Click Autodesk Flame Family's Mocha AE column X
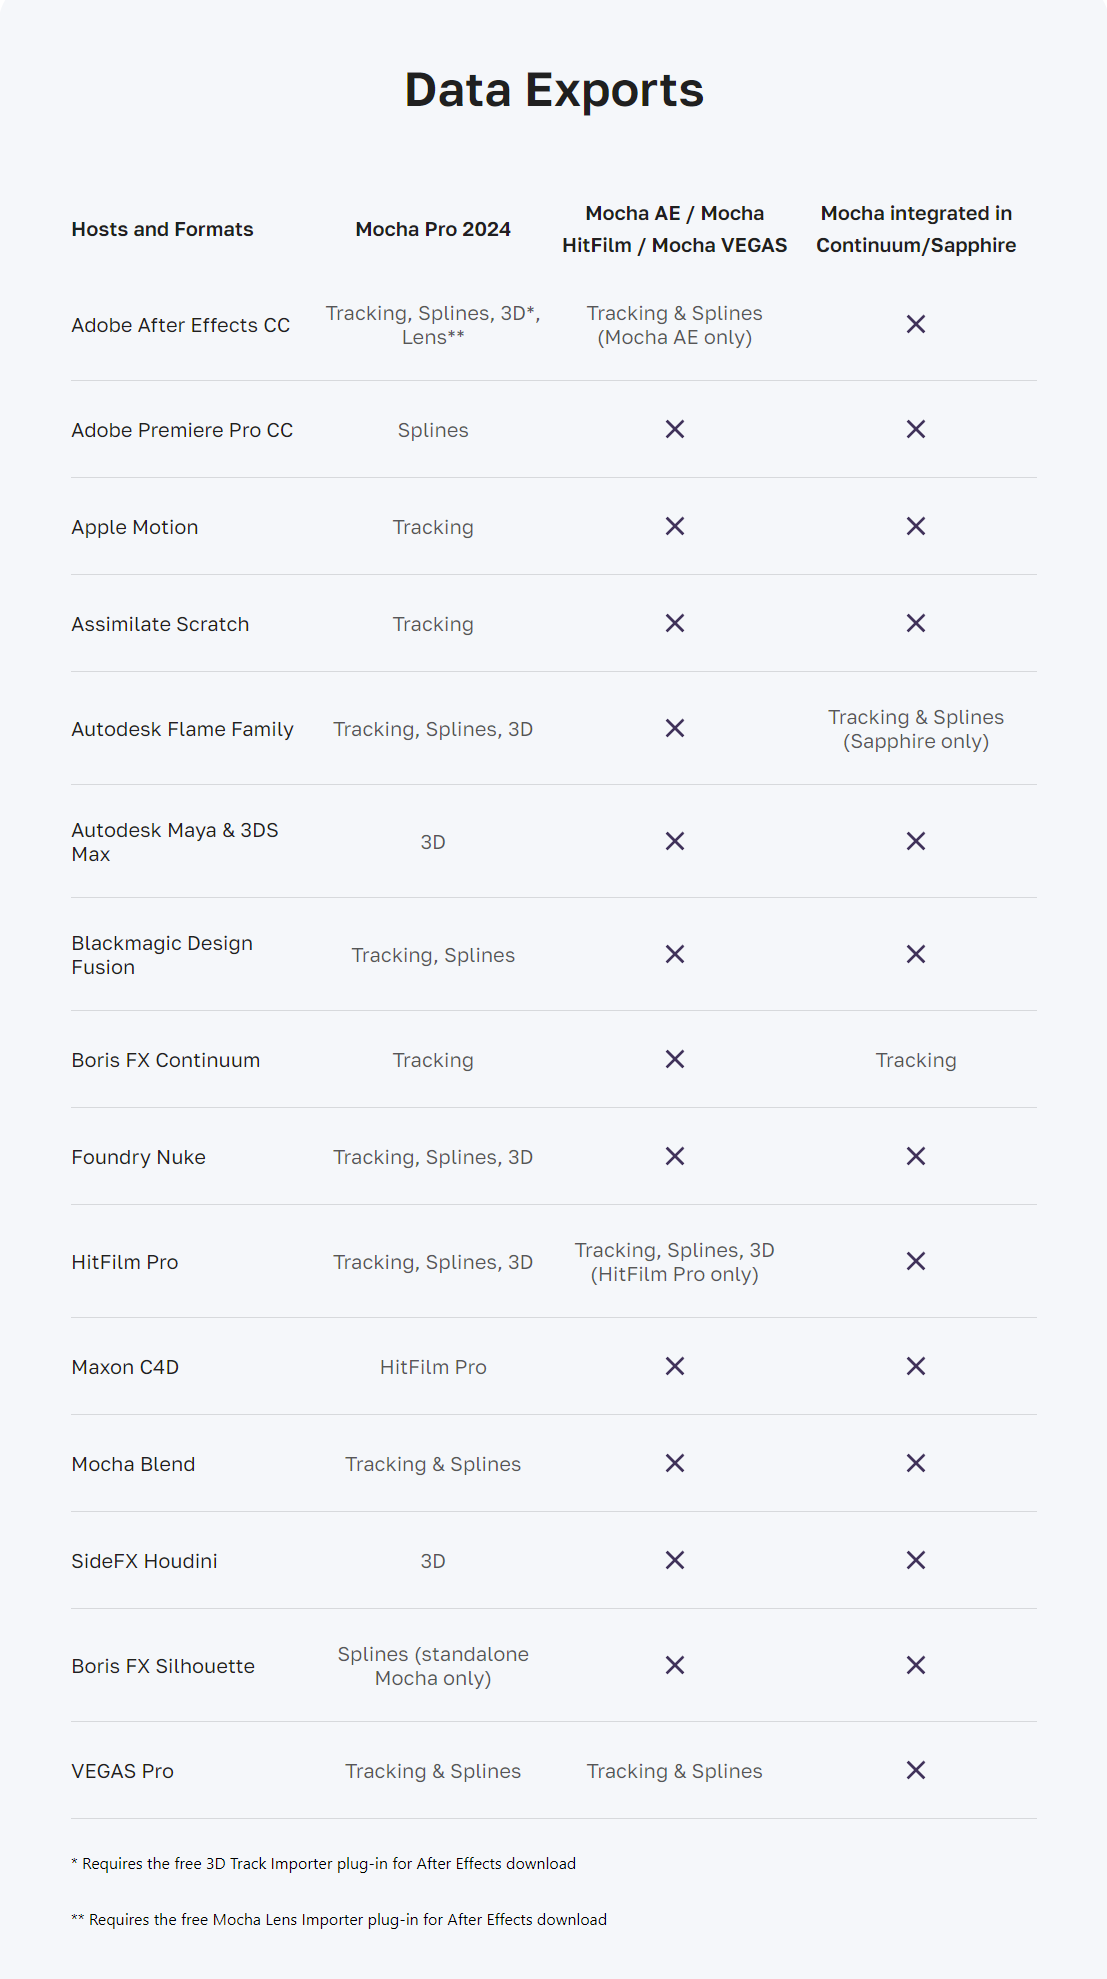1107x1979 pixels. [675, 728]
